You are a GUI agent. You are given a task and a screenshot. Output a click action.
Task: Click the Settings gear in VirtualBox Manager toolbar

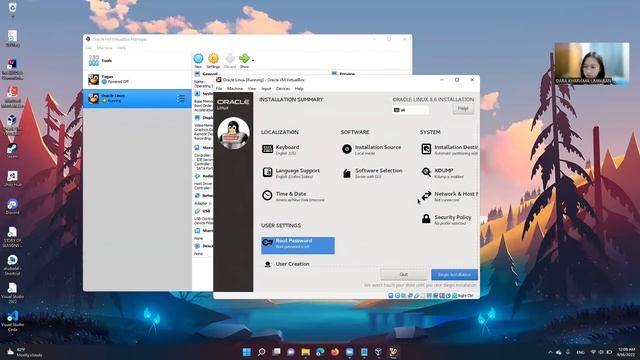coord(213,60)
